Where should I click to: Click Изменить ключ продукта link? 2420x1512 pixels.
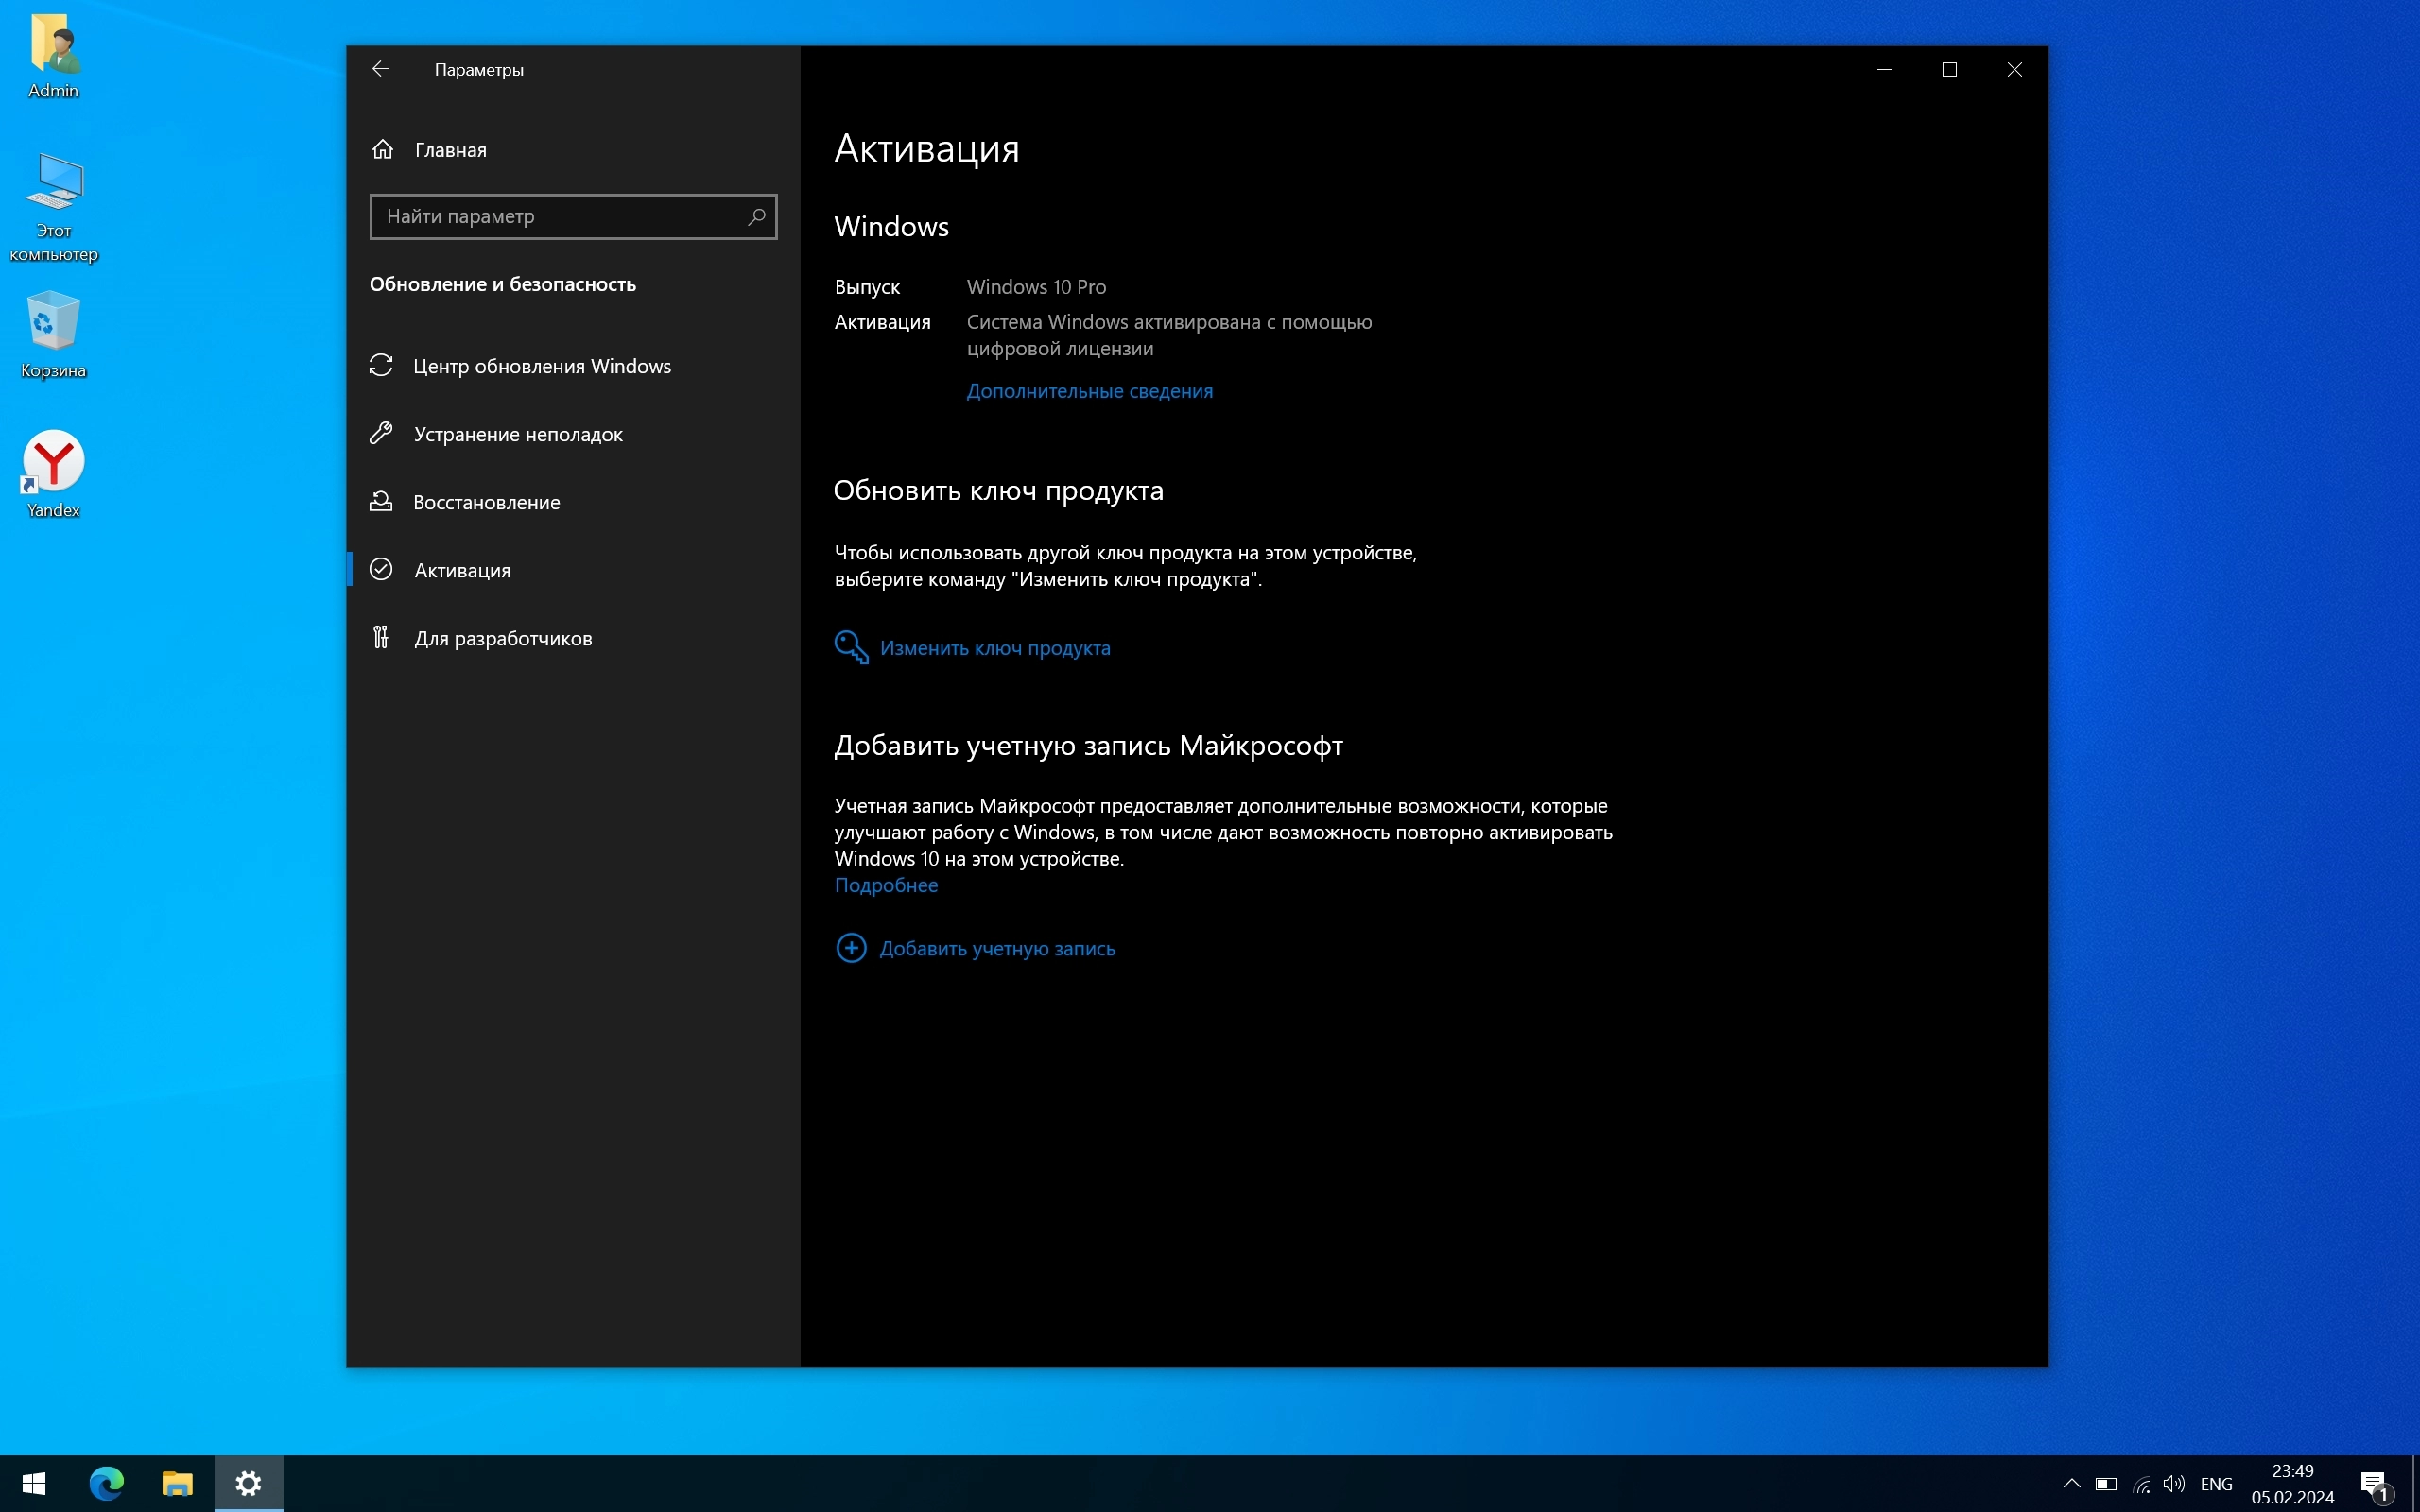tap(994, 648)
